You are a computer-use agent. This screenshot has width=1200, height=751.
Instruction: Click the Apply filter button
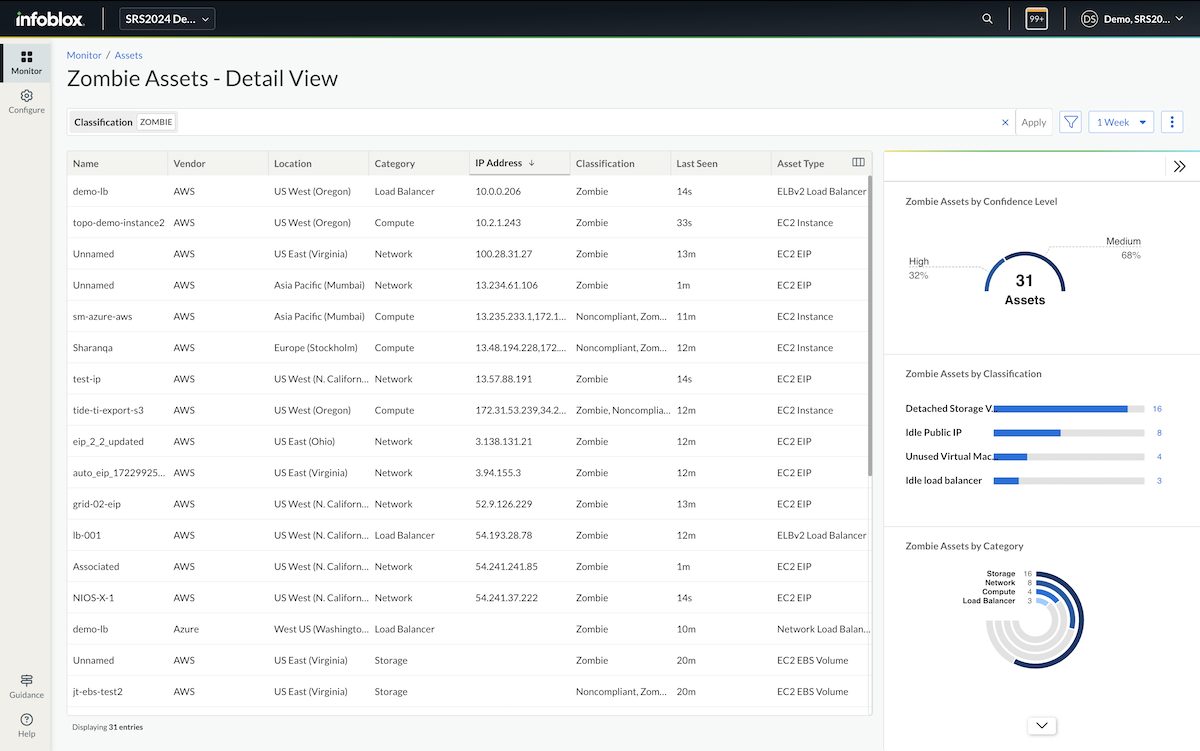click(x=1033, y=122)
